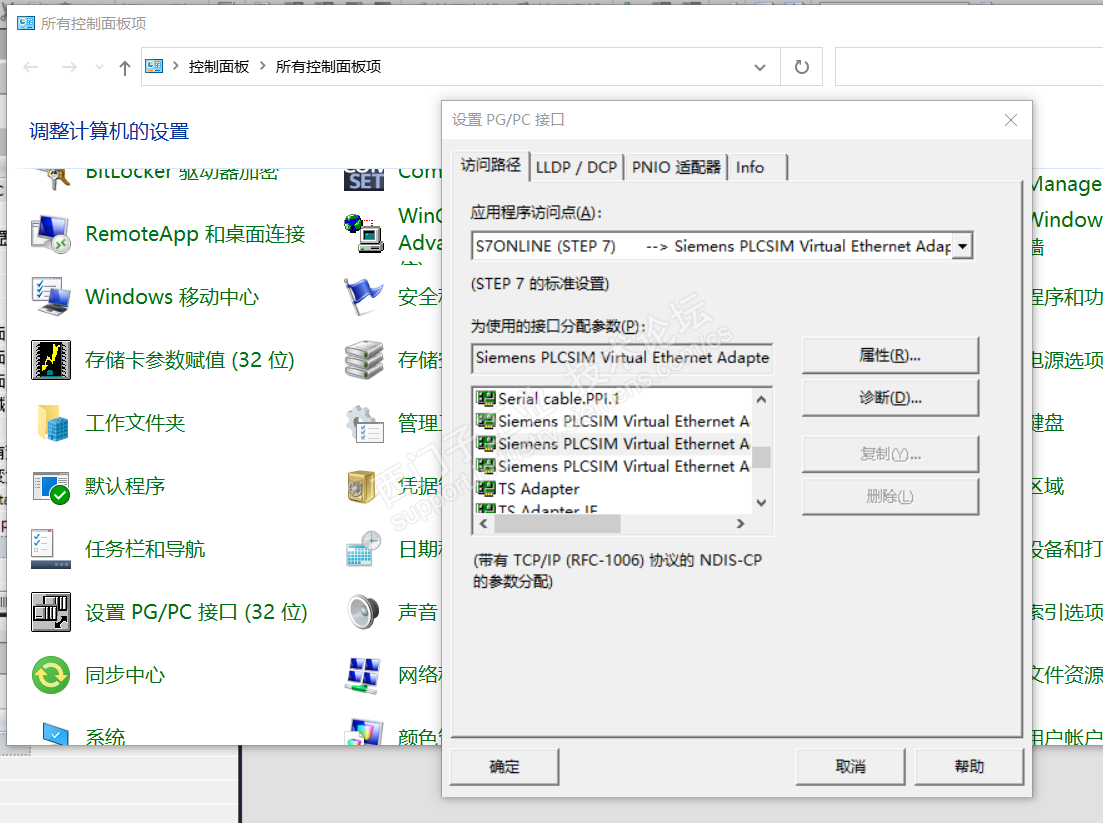Open 键盘 item in Control Panel
The height and width of the screenshot is (823, 1103).
[1048, 423]
